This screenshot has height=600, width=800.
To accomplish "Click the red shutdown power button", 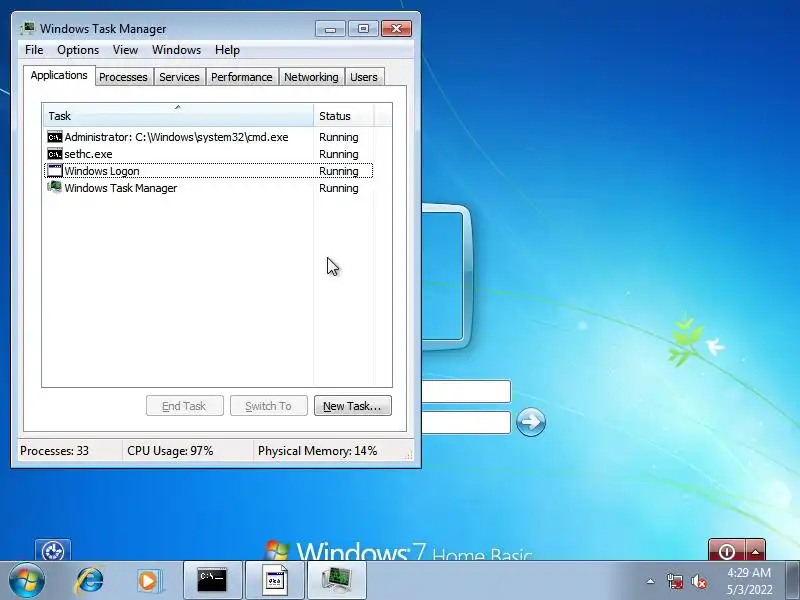I will click(727, 550).
